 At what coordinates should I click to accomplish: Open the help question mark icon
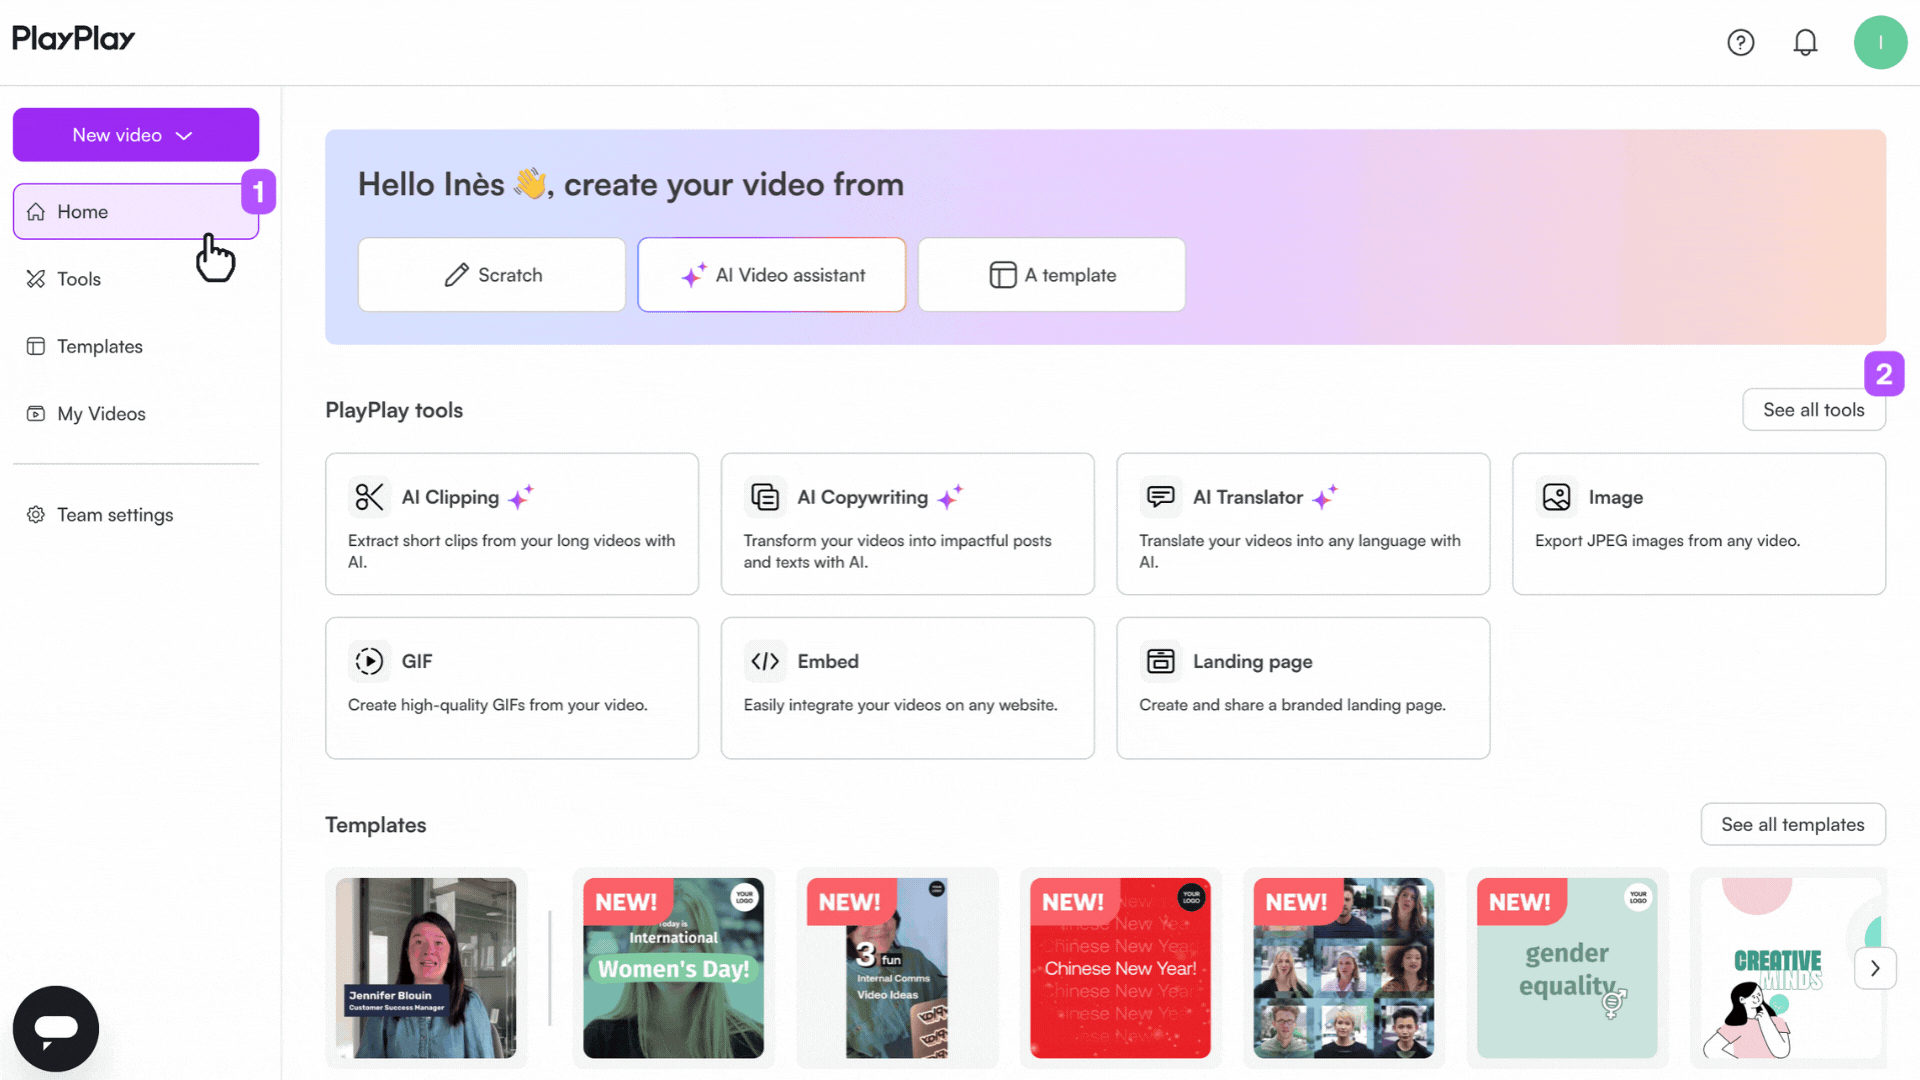click(1740, 43)
